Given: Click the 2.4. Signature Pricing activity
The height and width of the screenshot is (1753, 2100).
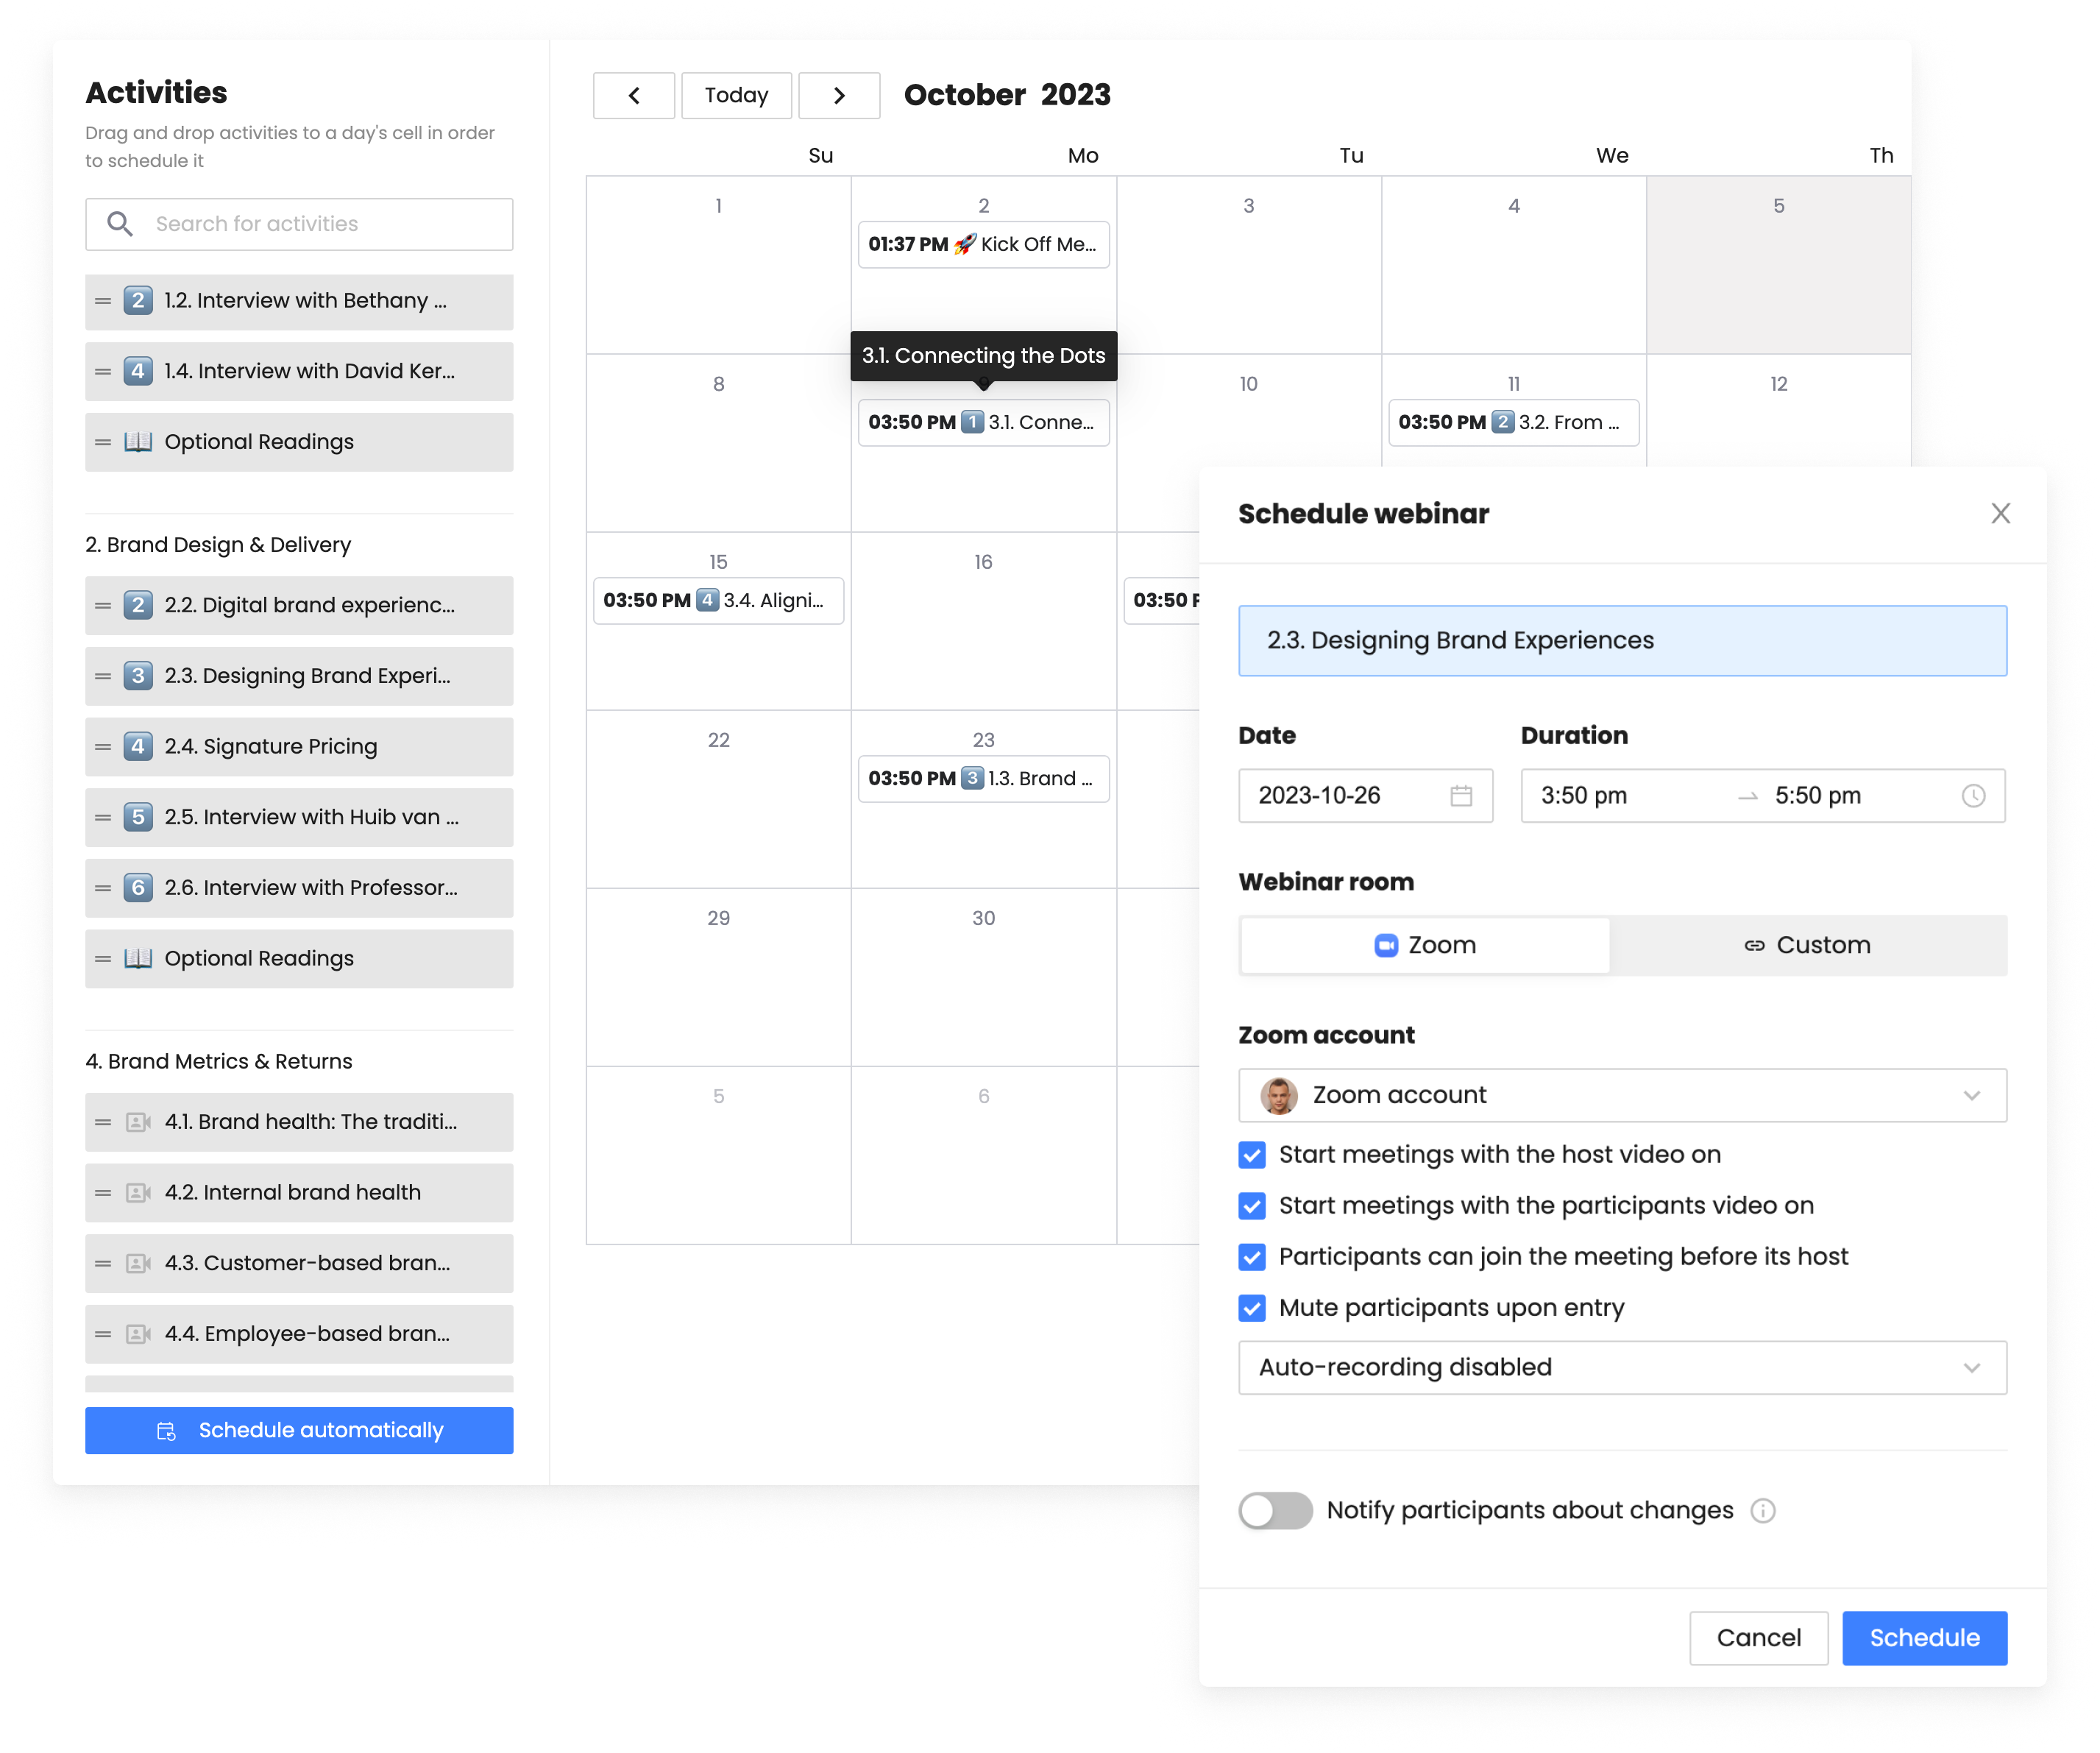Looking at the screenshot, I should click(x=299, y=747).
